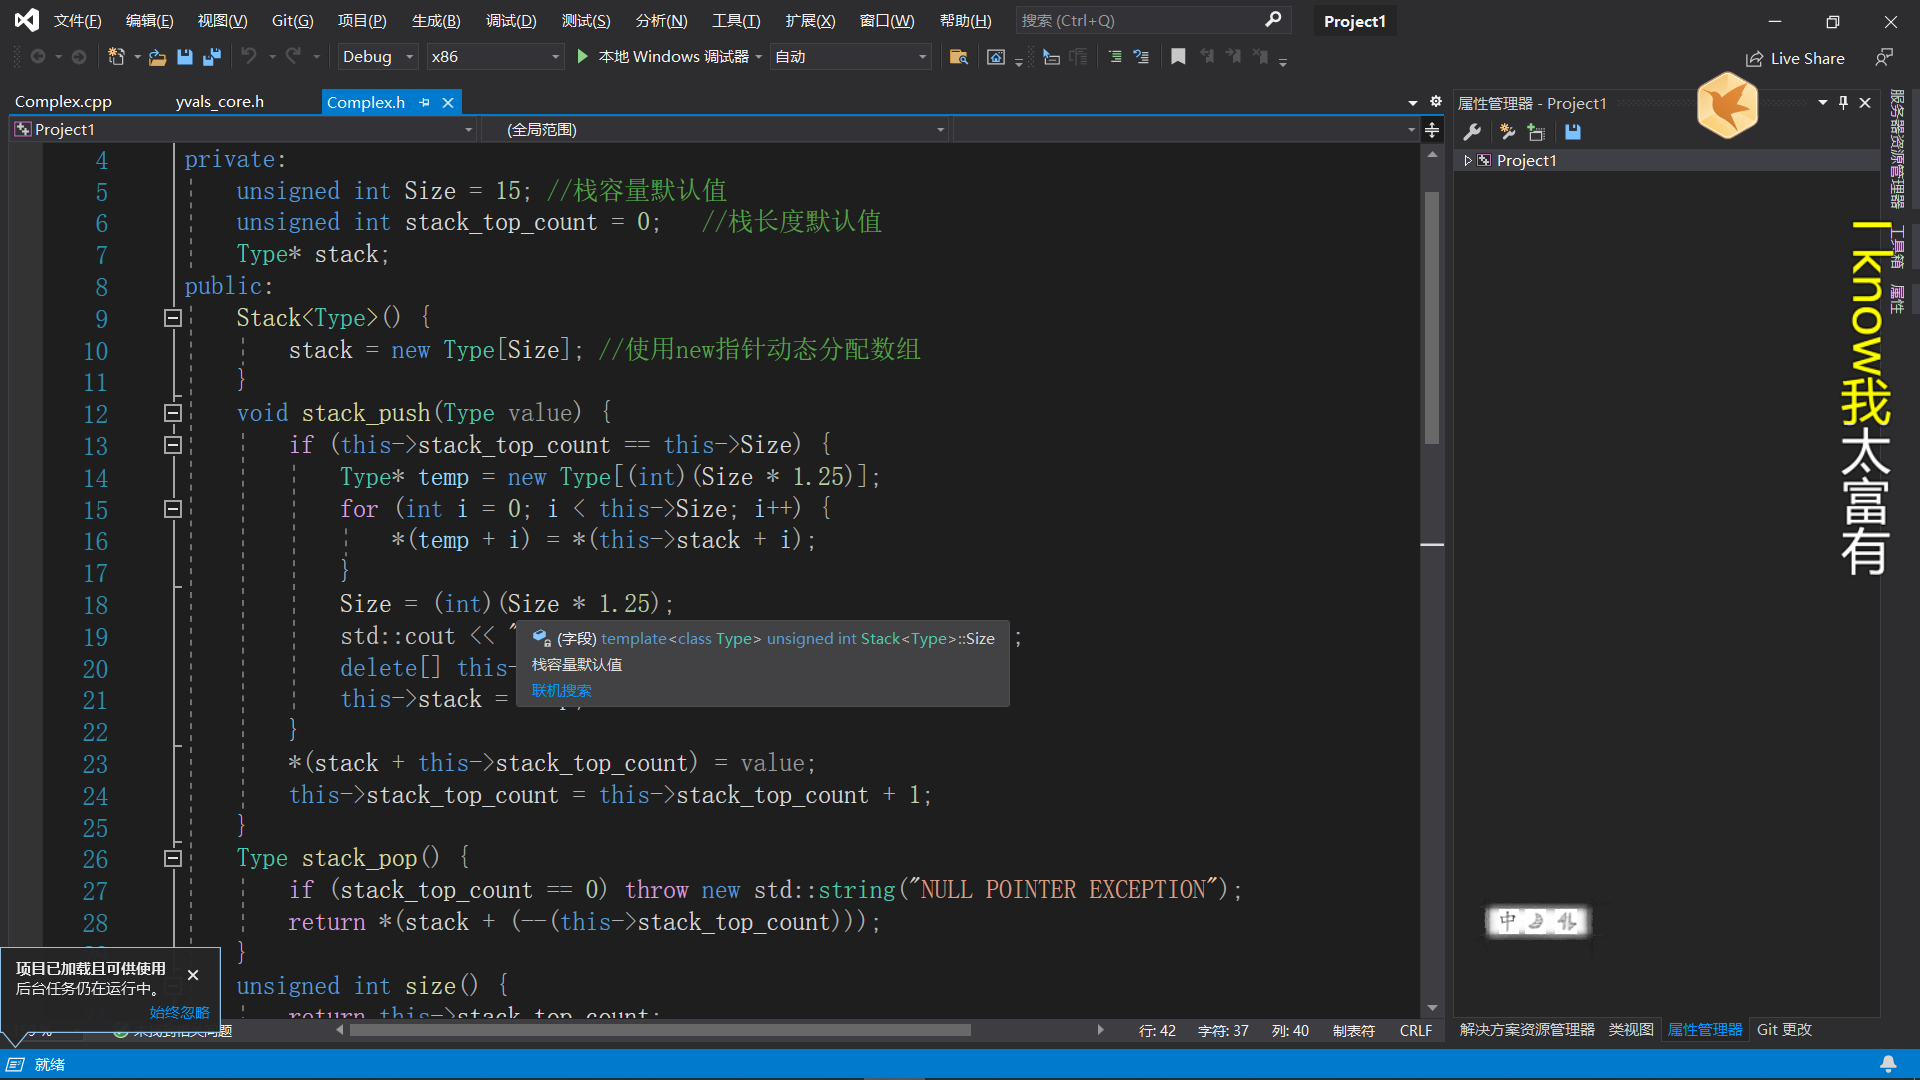Viewport: 1920px width, 1080px height.
Task: Click the editor split window handle icon
Action: pyautogui.click(x=1432, y=130)
